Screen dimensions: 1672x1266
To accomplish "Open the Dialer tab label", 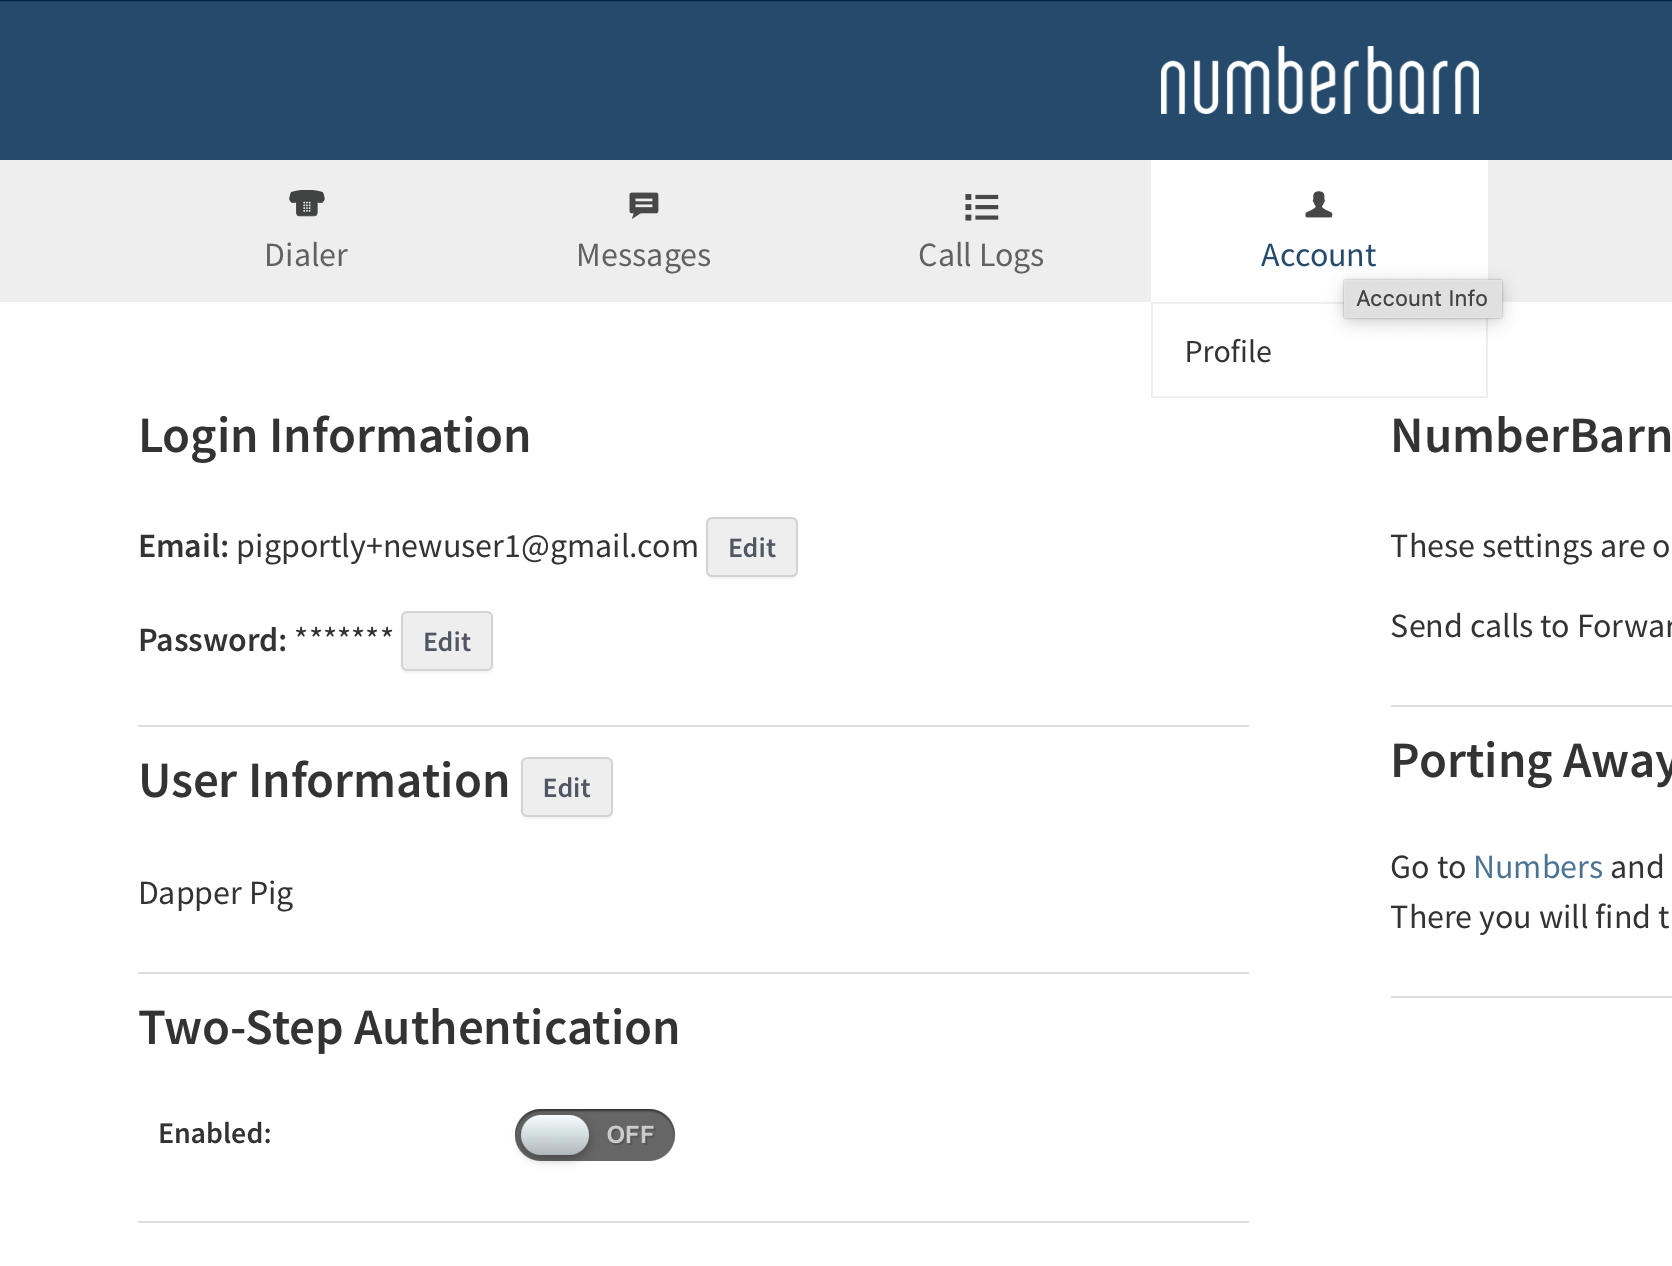I will (306, 255).
